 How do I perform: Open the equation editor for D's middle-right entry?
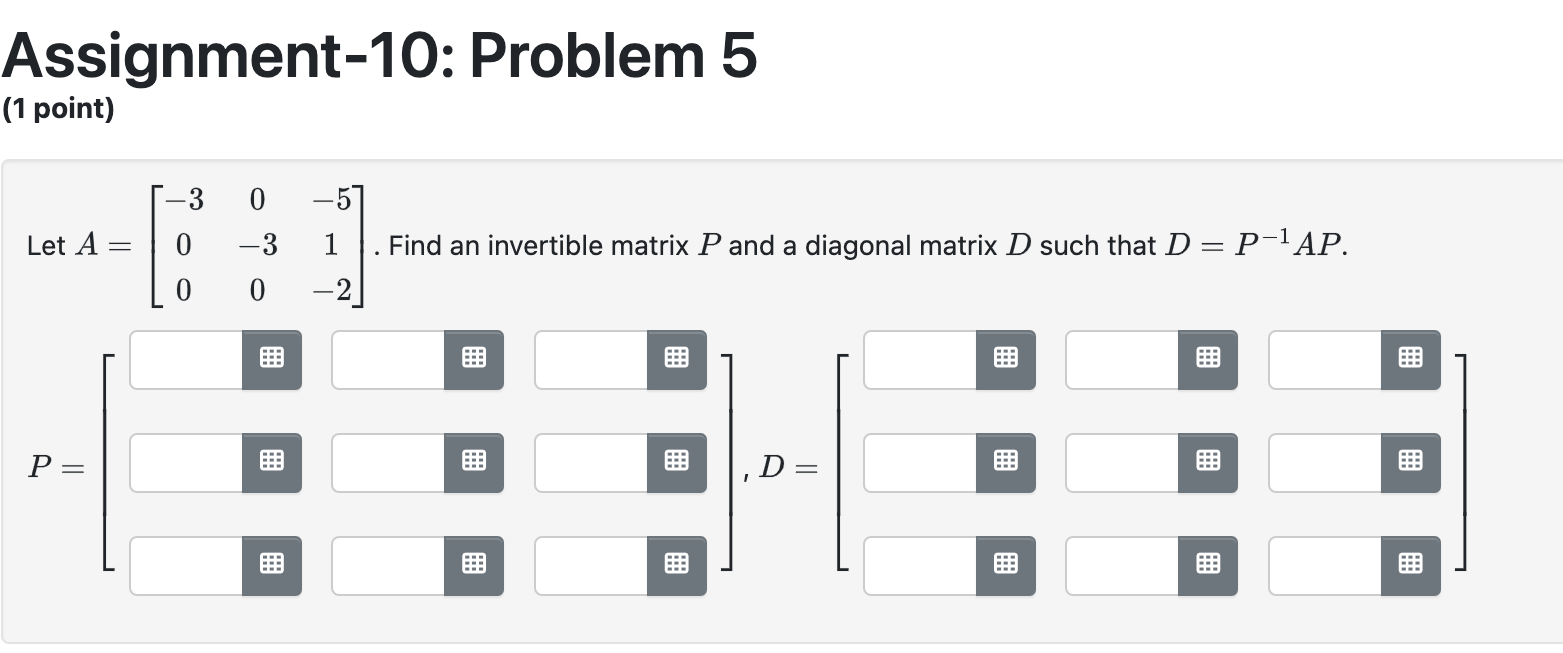[x=1410, y=462]
